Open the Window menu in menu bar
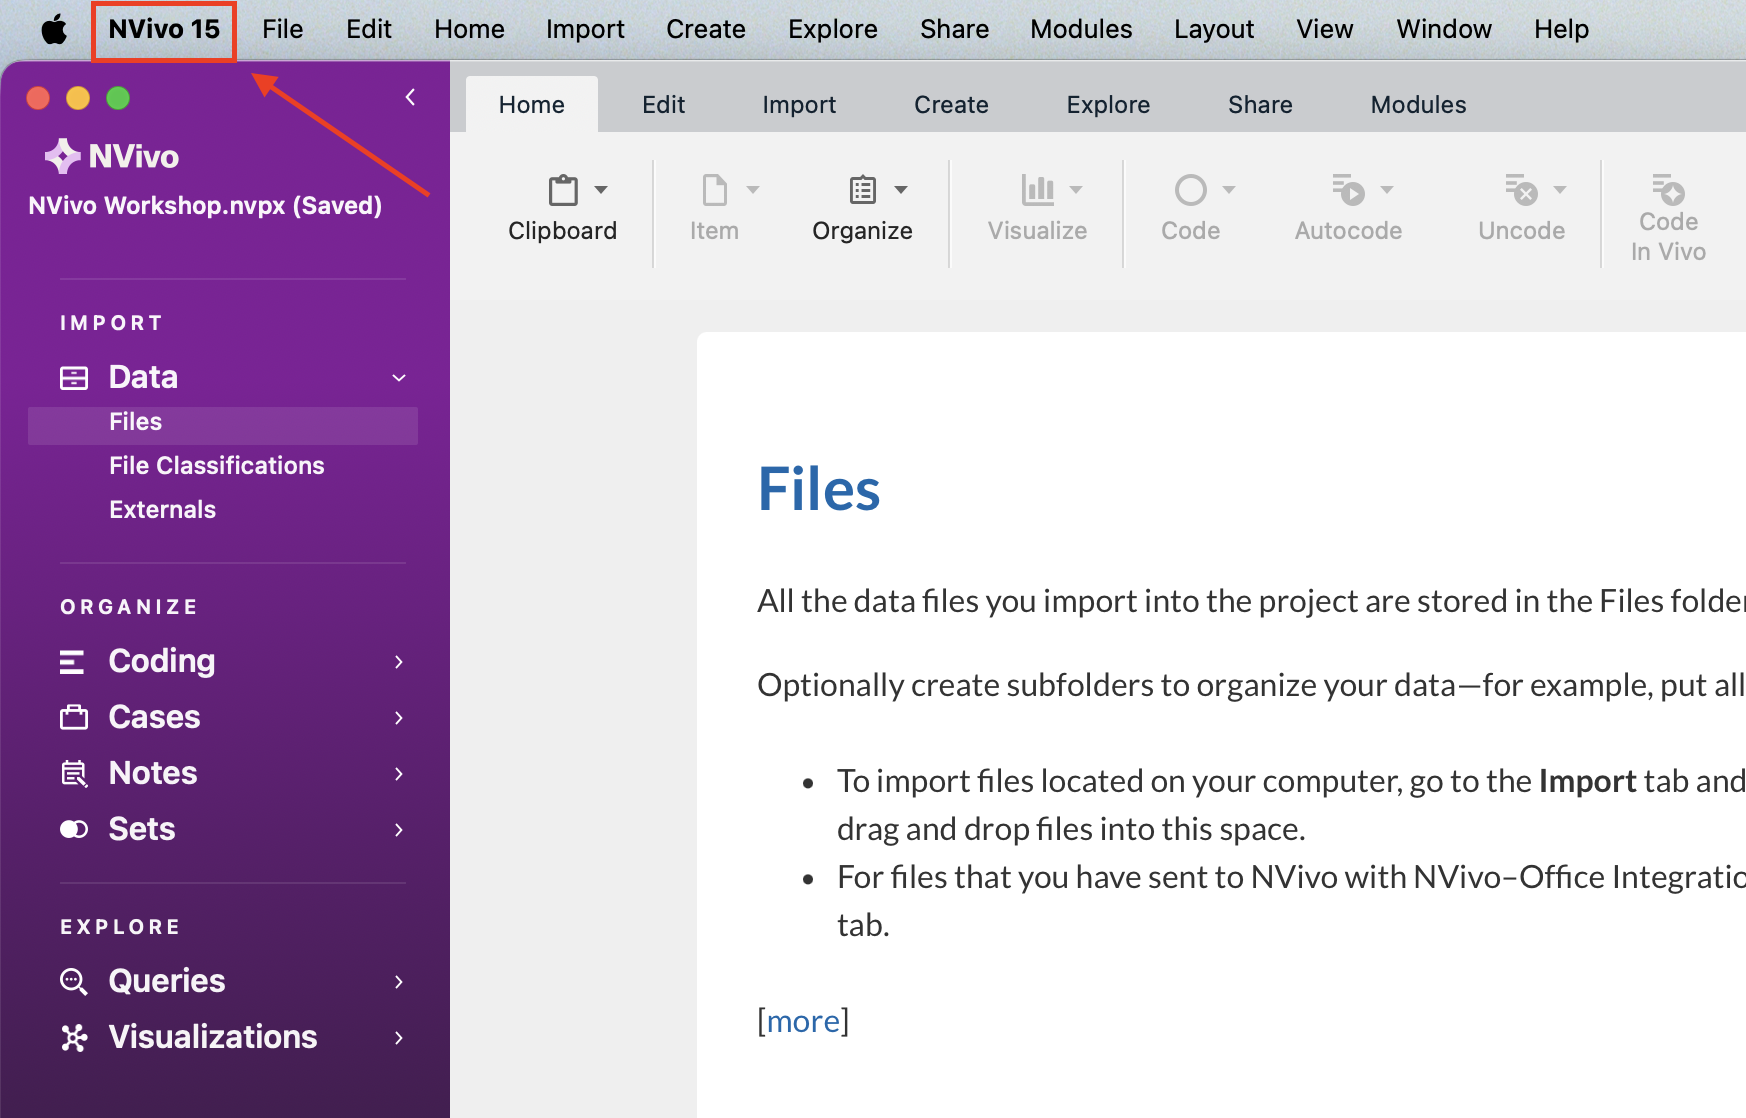1746x1118 pixels. [1444, 29]
